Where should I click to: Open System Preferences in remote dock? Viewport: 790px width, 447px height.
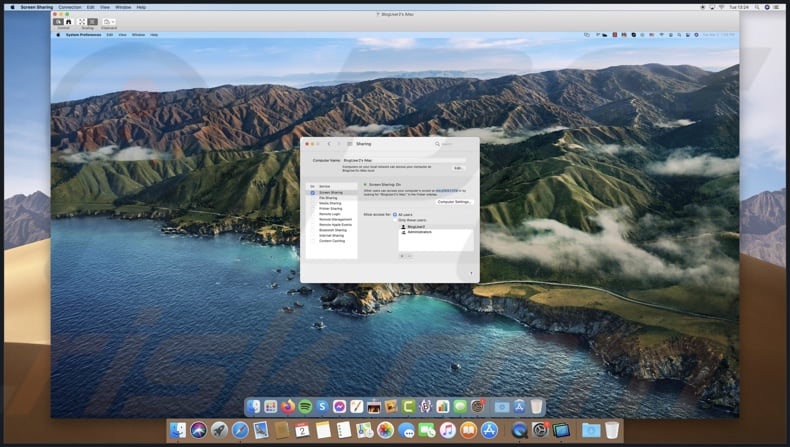477,406
